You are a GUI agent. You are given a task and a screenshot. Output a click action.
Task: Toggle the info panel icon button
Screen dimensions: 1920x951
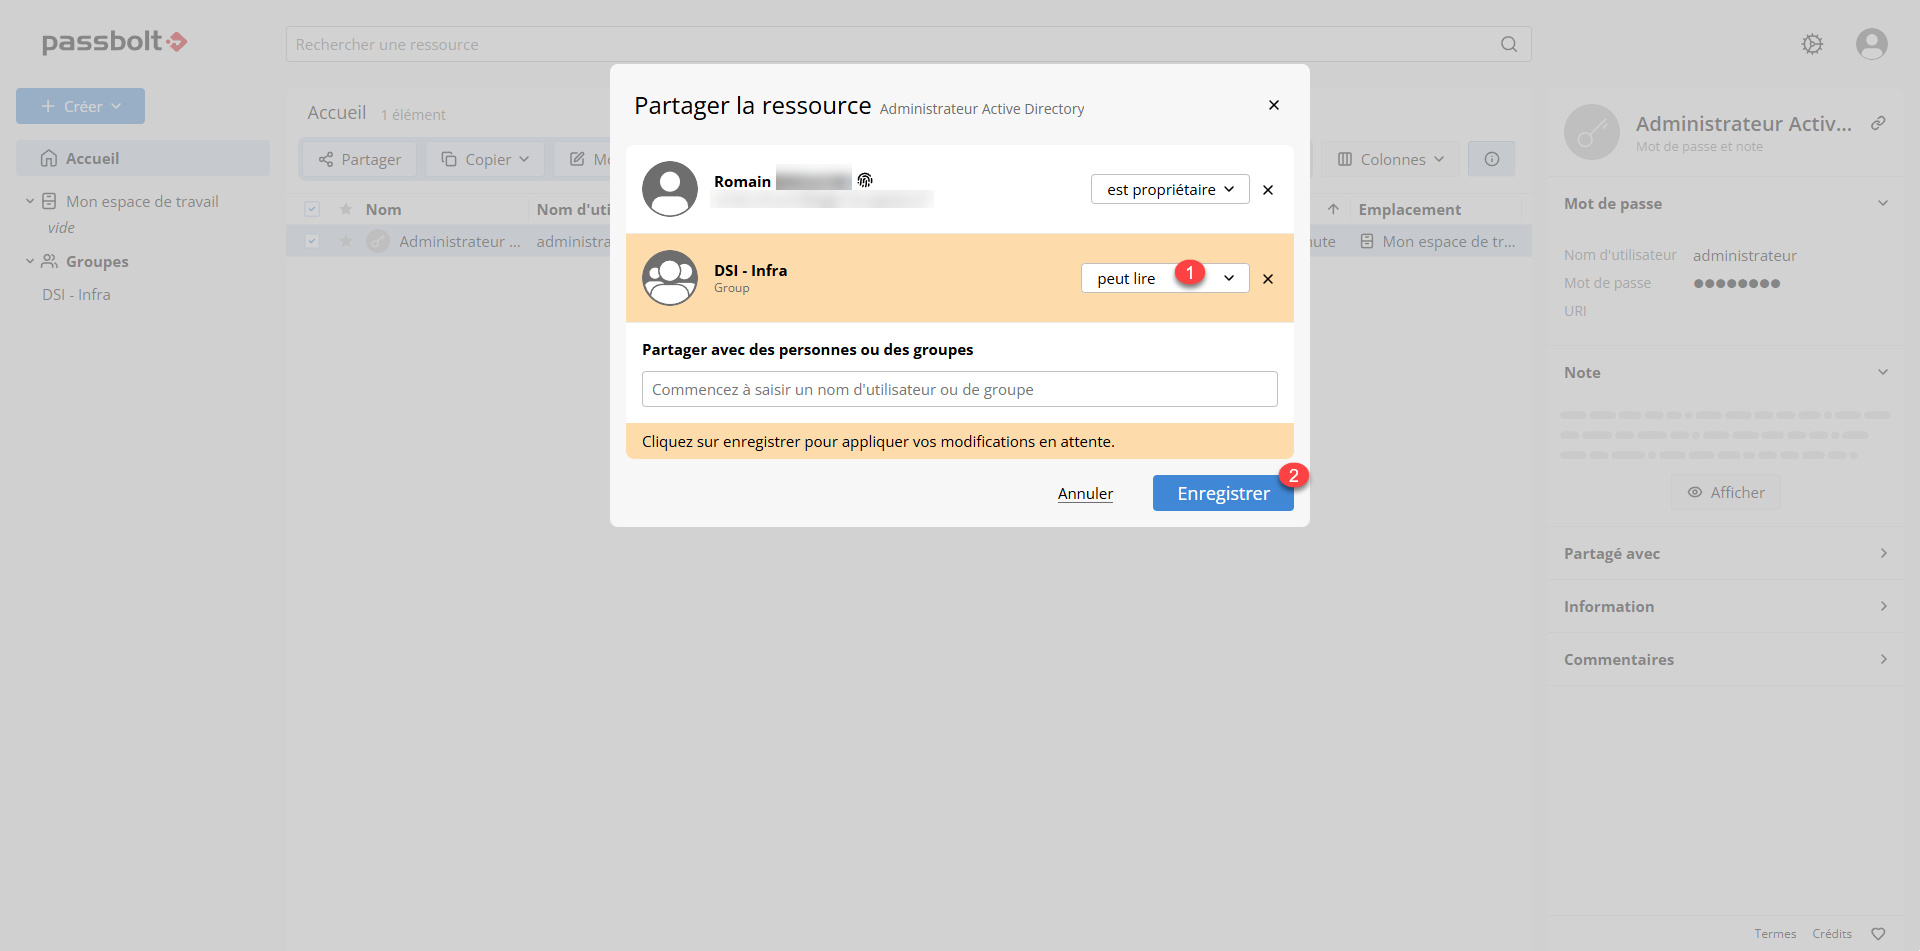point(1491,159)
